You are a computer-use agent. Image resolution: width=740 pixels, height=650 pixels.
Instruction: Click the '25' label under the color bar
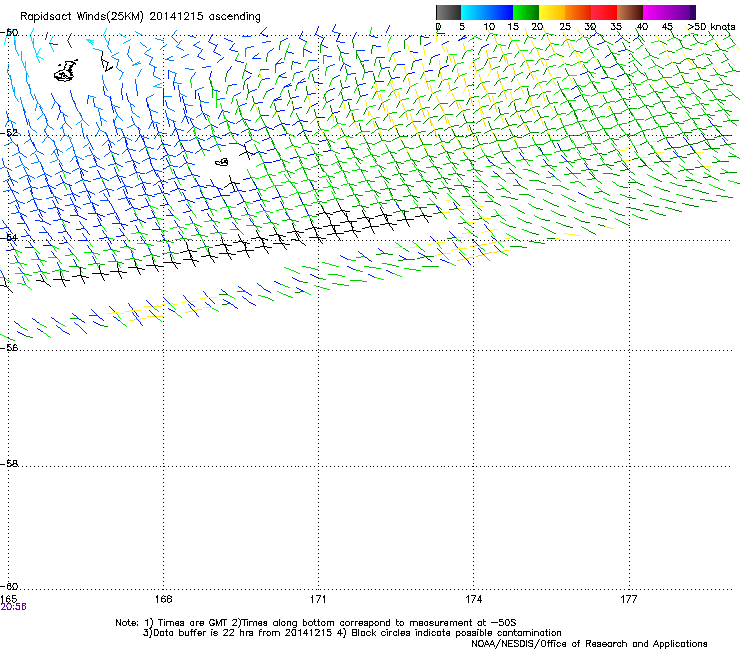565,27
